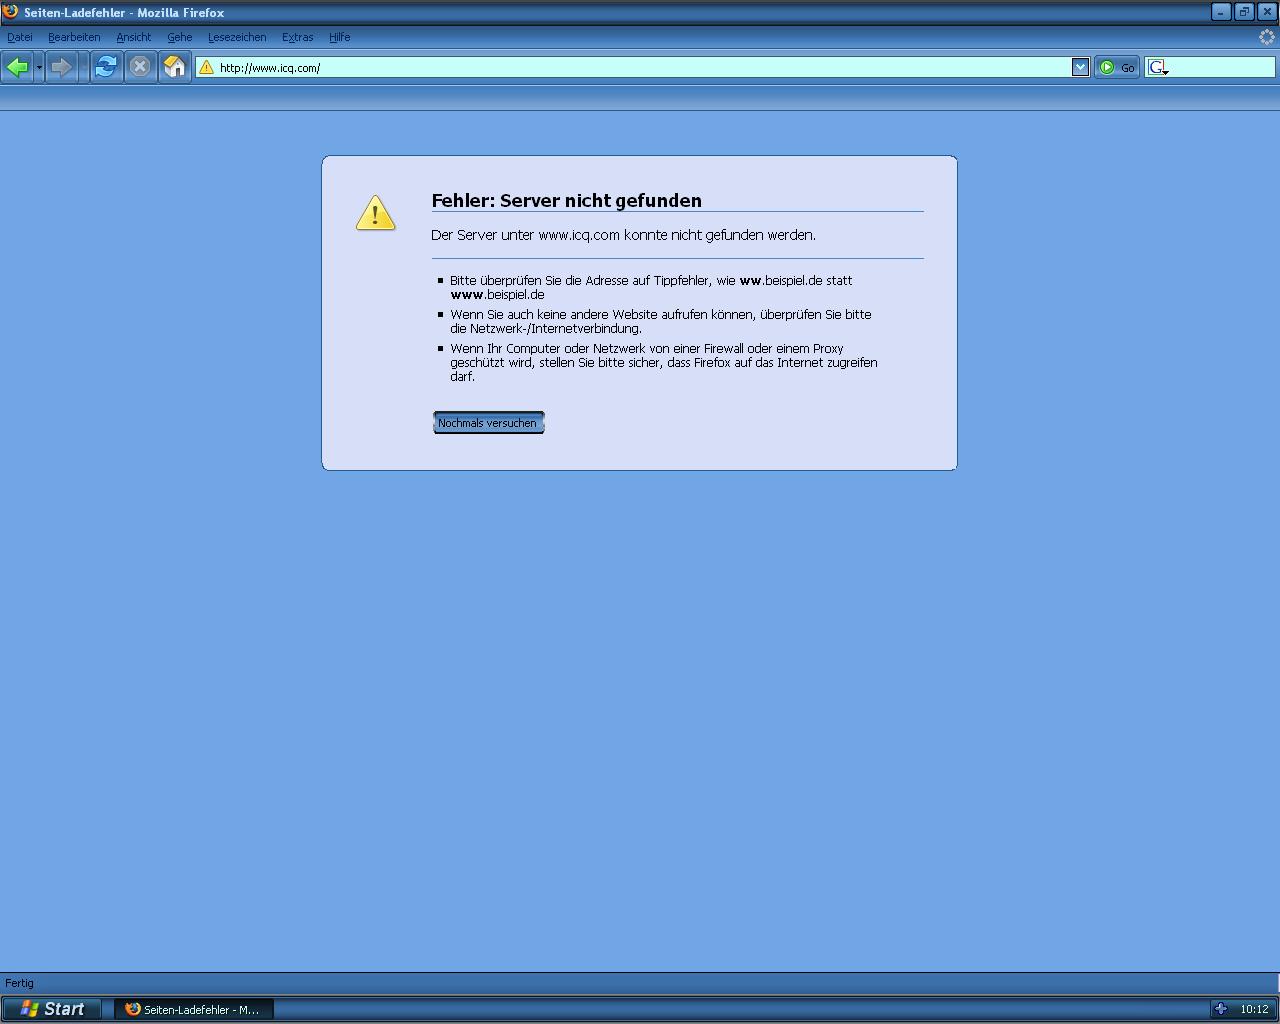
Task: Open the Bearbeiten menu
Action: [x=74, y=37]
